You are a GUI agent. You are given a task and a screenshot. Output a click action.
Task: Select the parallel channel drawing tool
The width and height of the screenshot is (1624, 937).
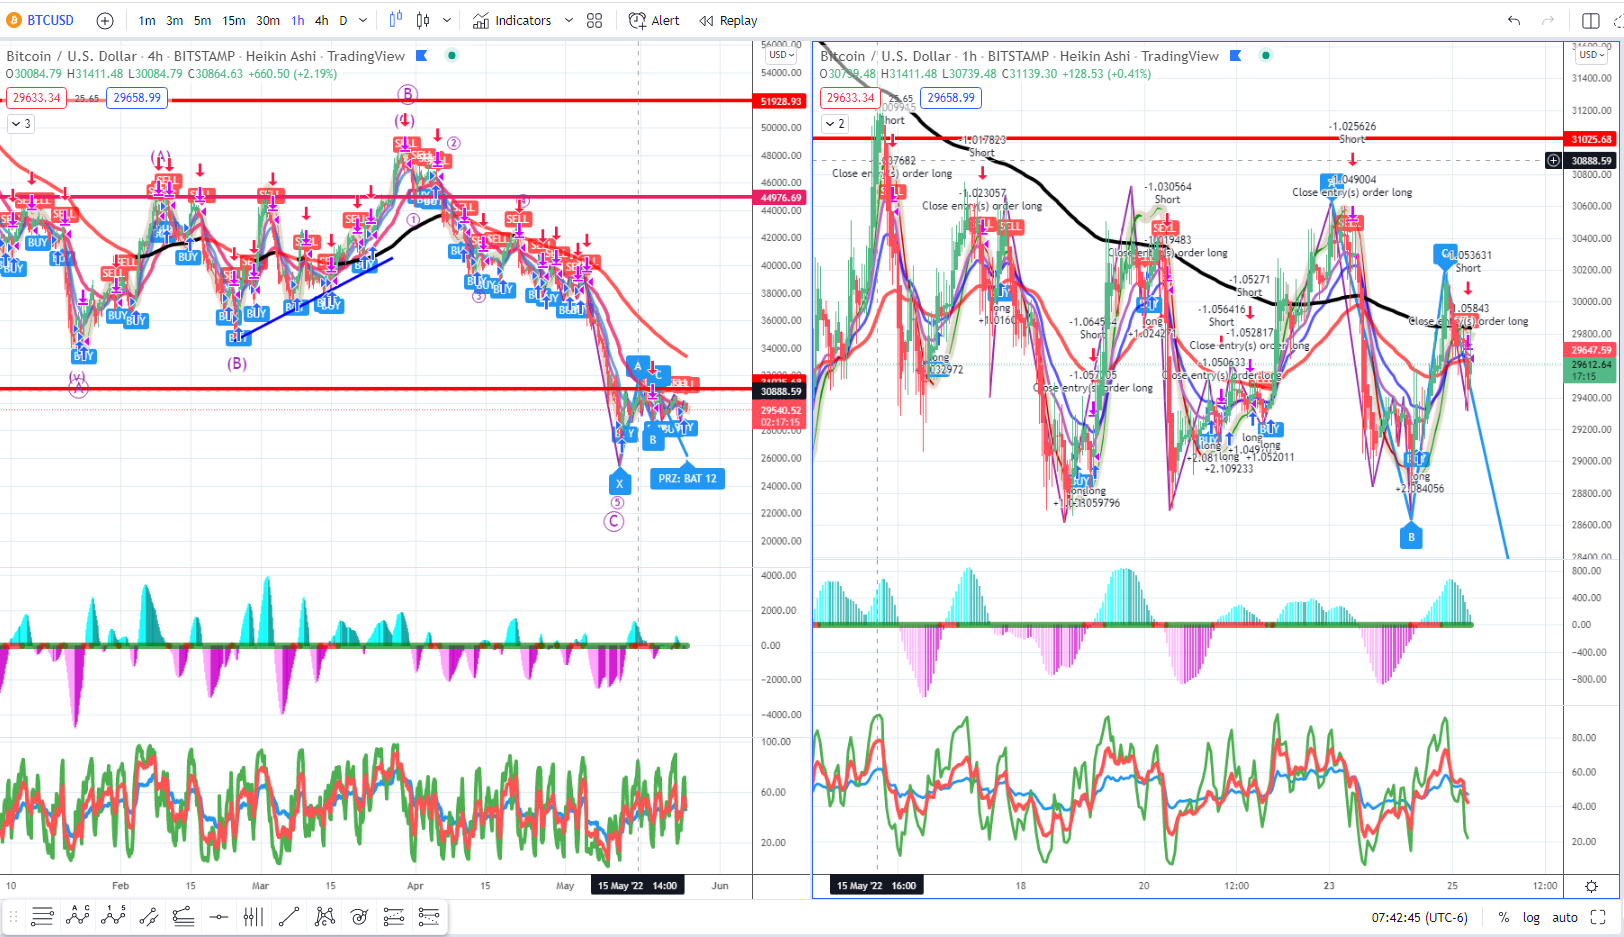click(x=148, y=917)
